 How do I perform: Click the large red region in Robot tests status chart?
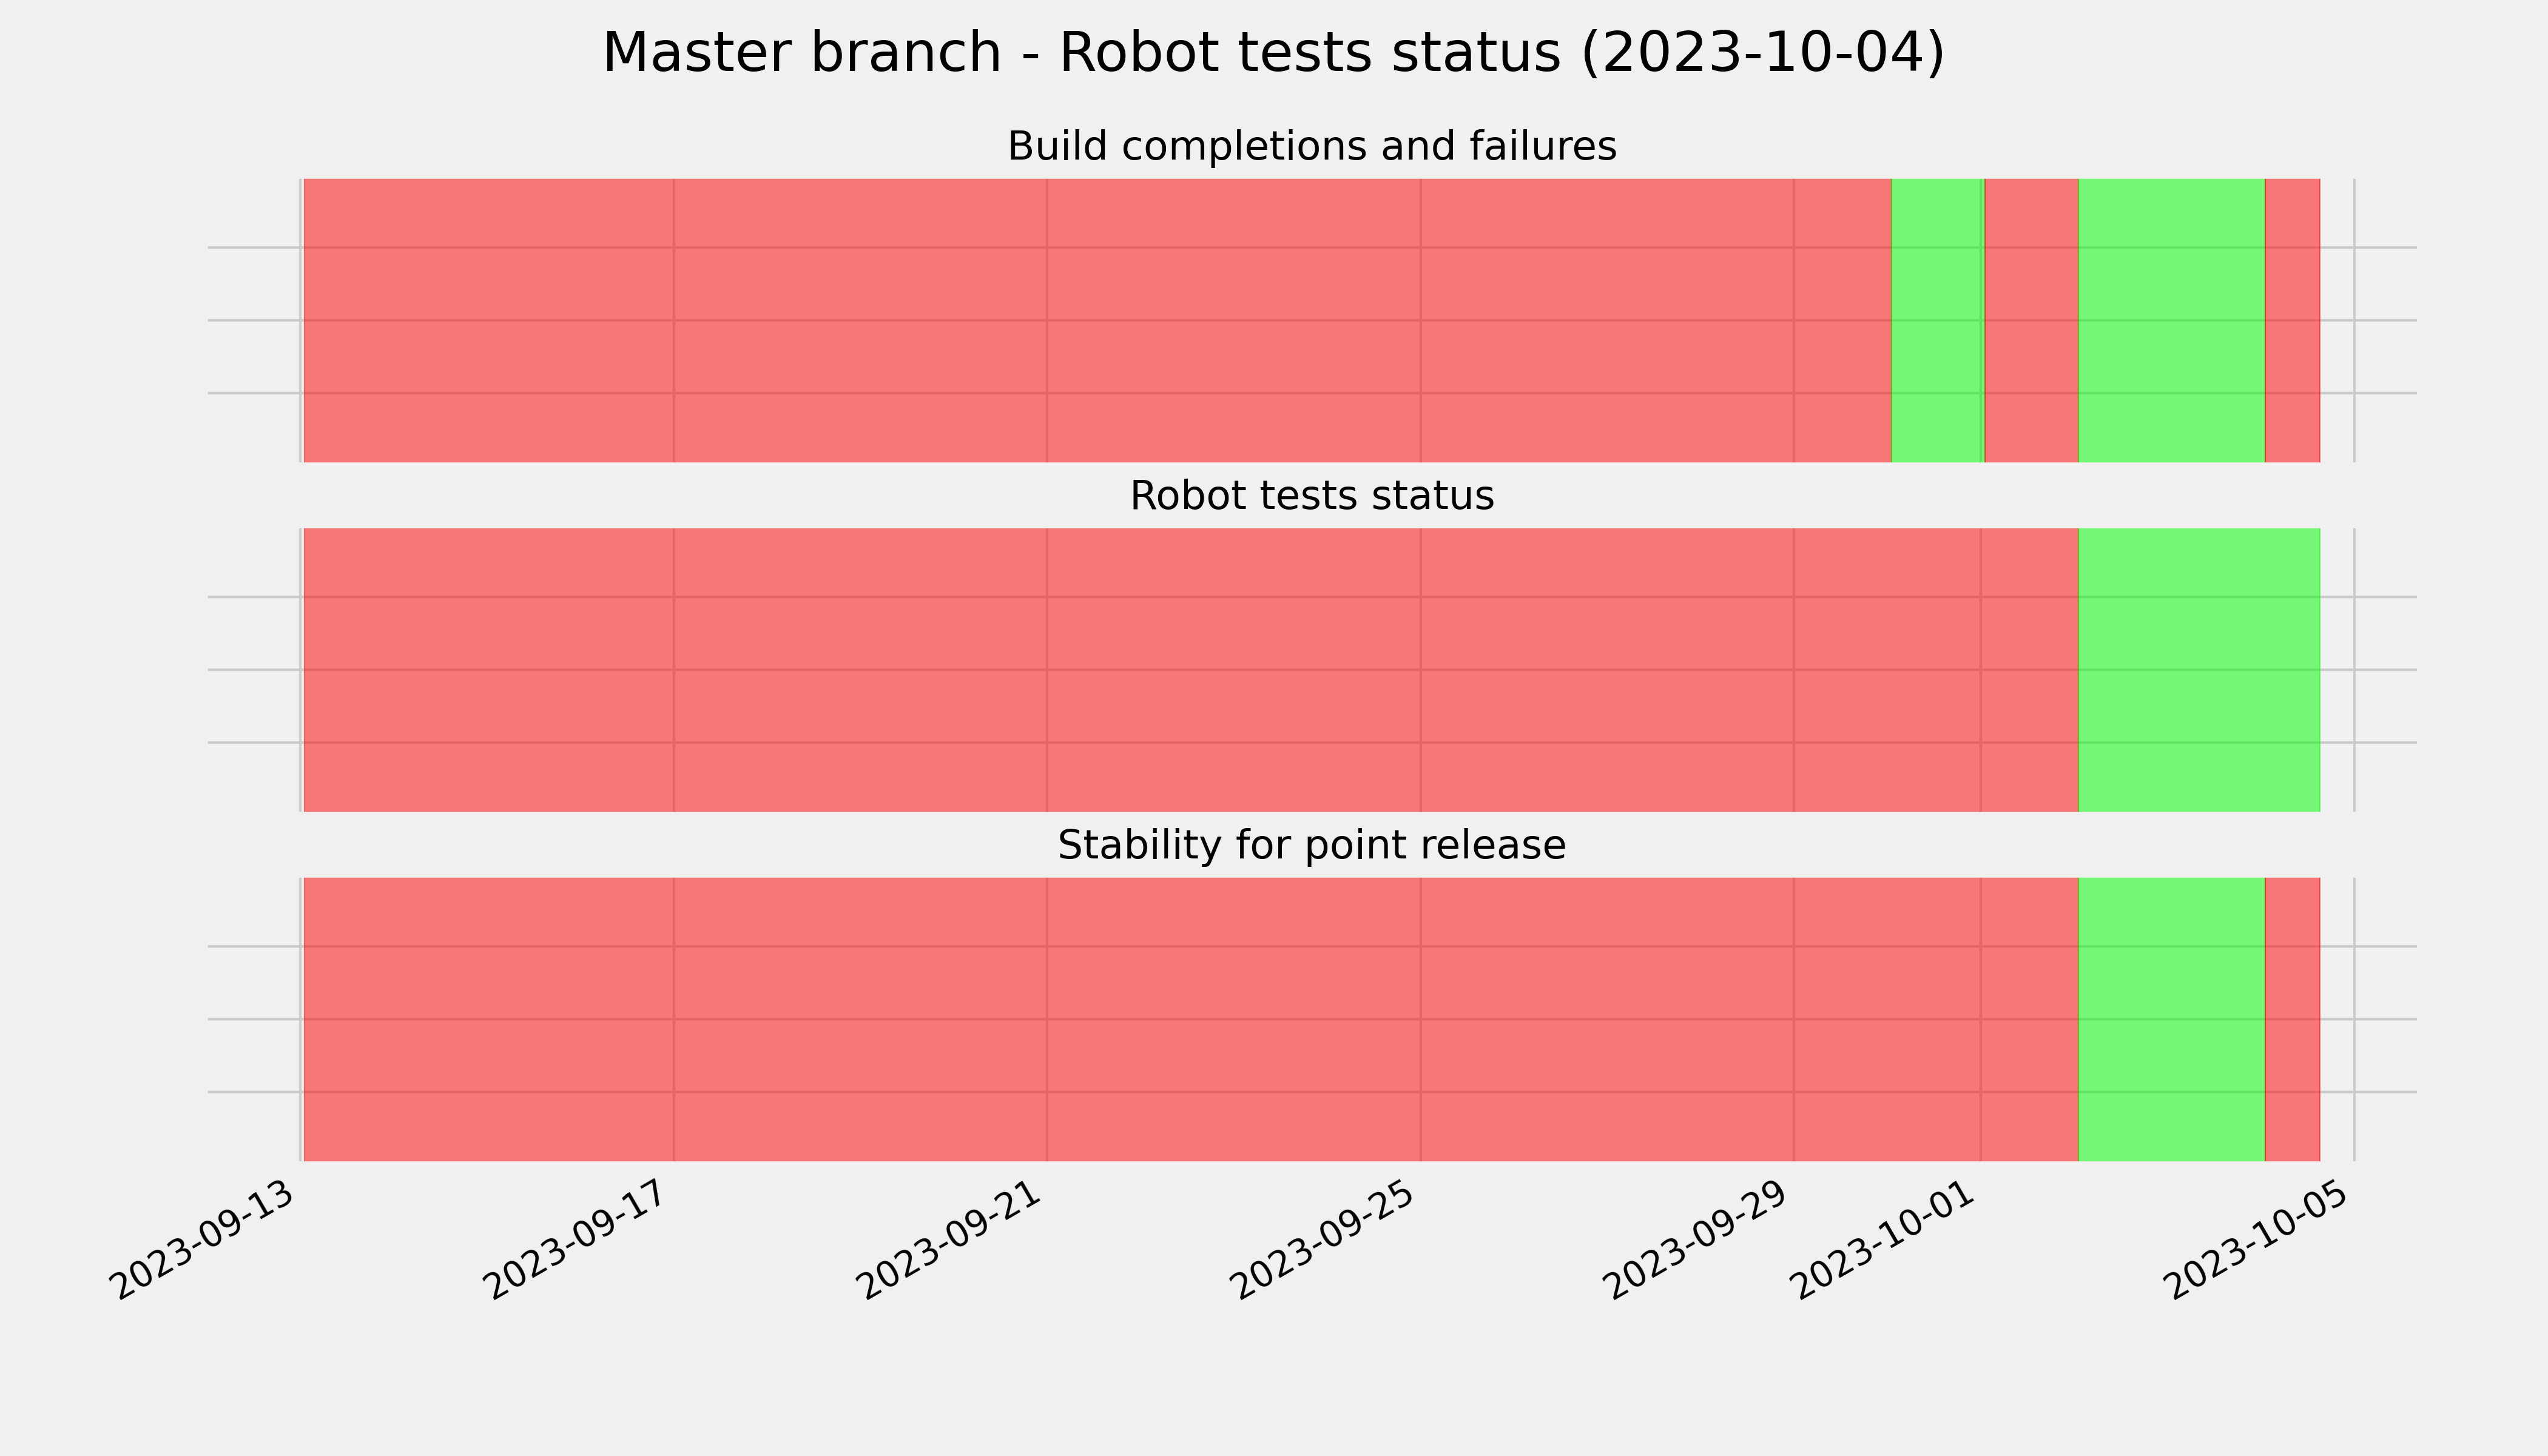1191,670
